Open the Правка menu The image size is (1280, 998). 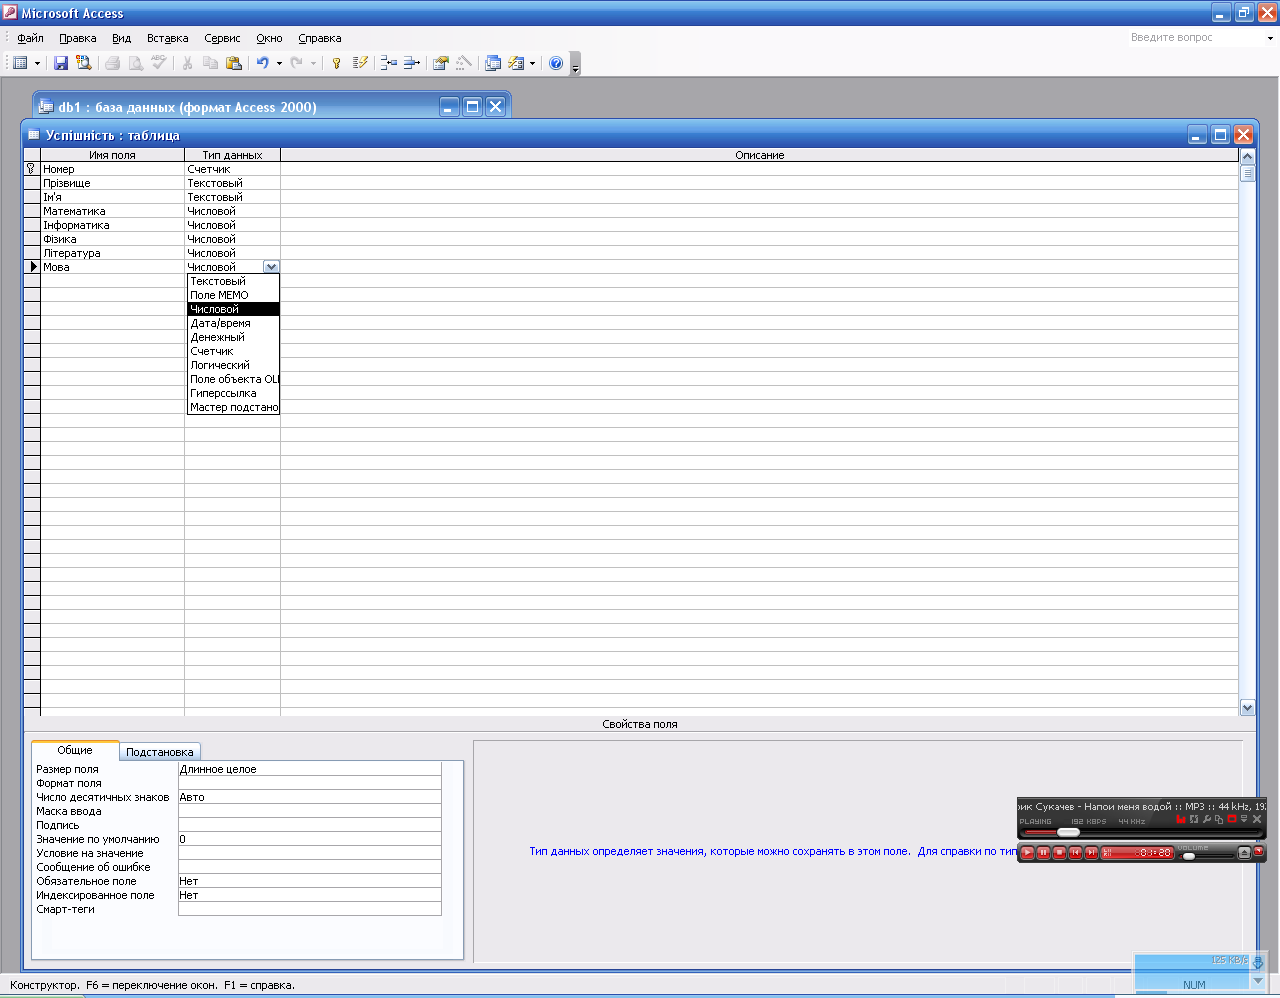pyautogui.click(x=77, y=38)
